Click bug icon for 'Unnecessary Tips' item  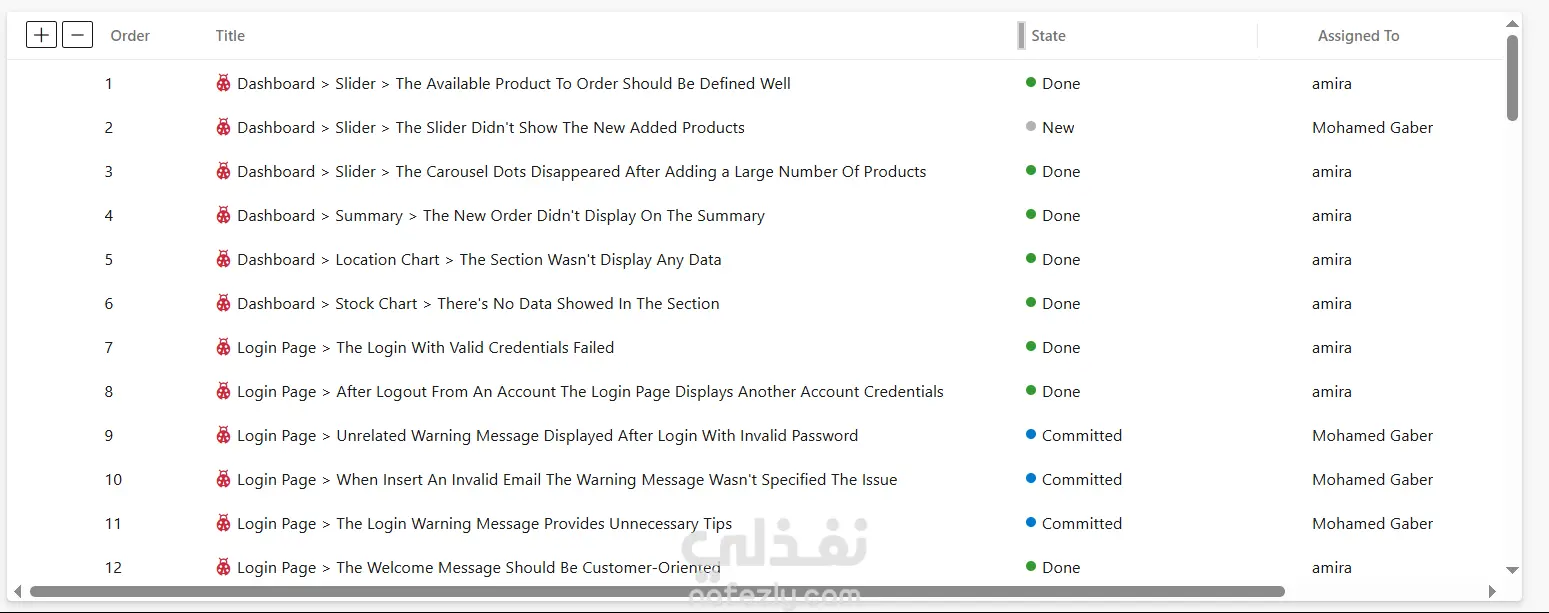pyautogui.click(x=224, y=523)
